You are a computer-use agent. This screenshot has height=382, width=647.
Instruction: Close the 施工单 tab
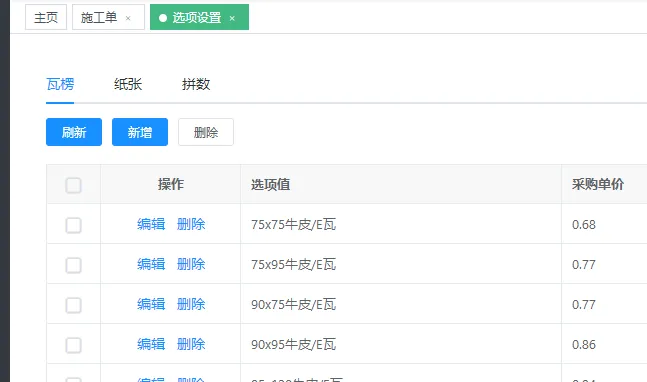128,18
